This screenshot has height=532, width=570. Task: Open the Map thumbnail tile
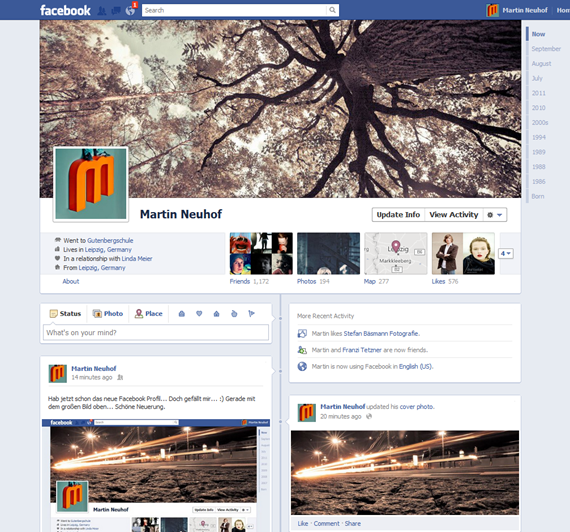click(396, 253)
